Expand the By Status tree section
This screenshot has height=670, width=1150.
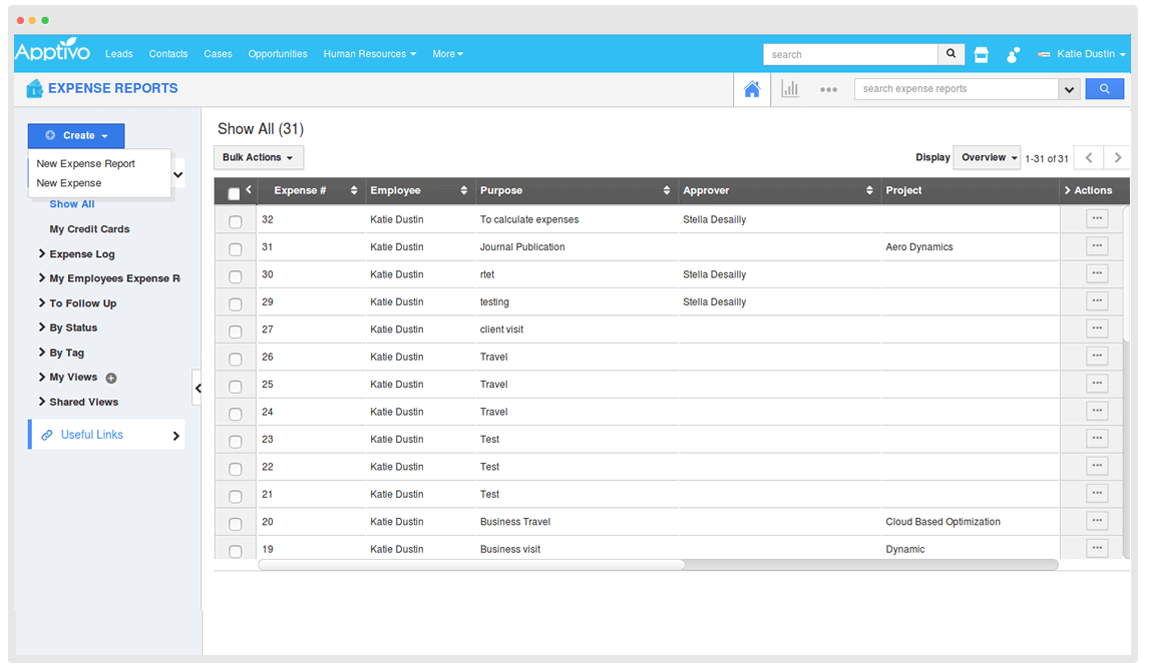(73, 328)
